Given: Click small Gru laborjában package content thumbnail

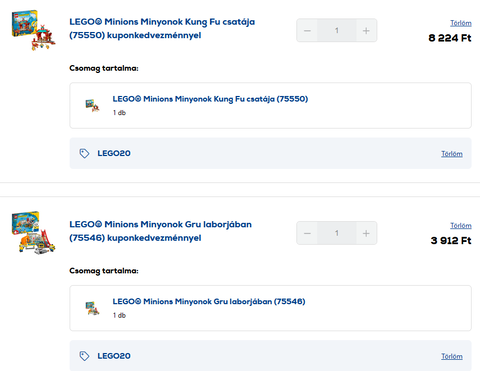Looking at the screenshot, I should [x=92, y=308].
